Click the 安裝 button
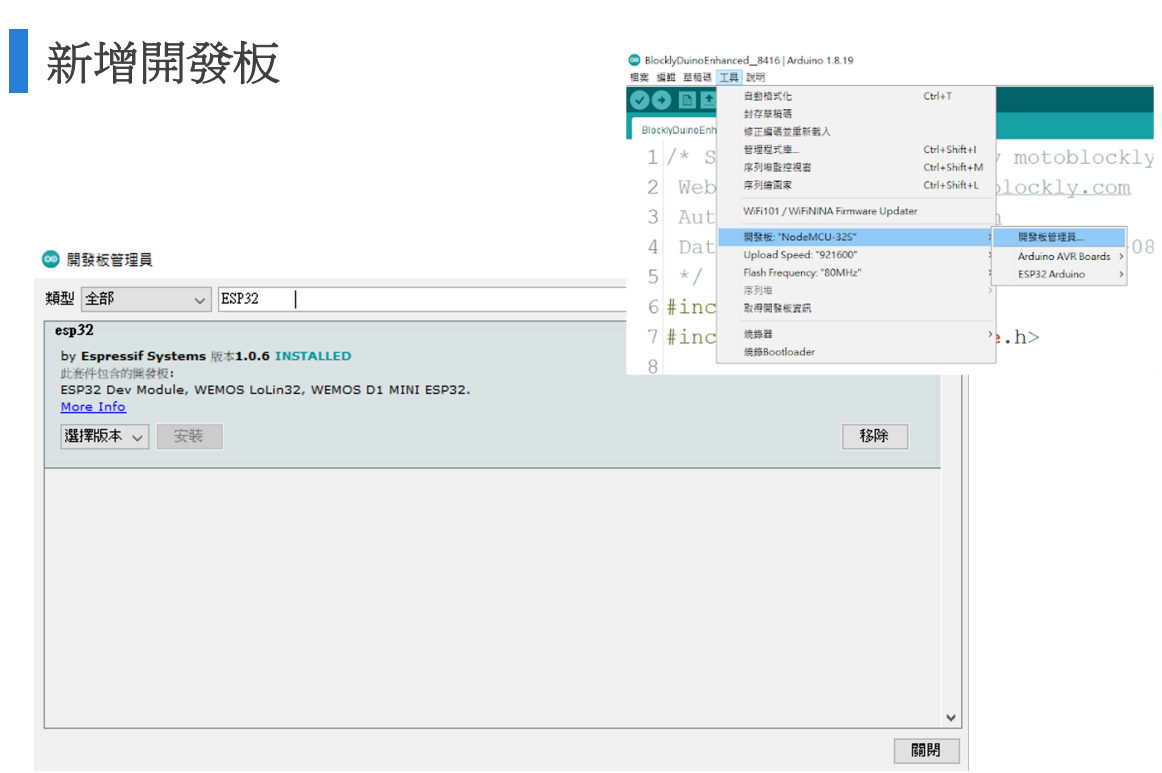Image resolution: width=1162 pixels, height=773 pixels. coord(189,437)
